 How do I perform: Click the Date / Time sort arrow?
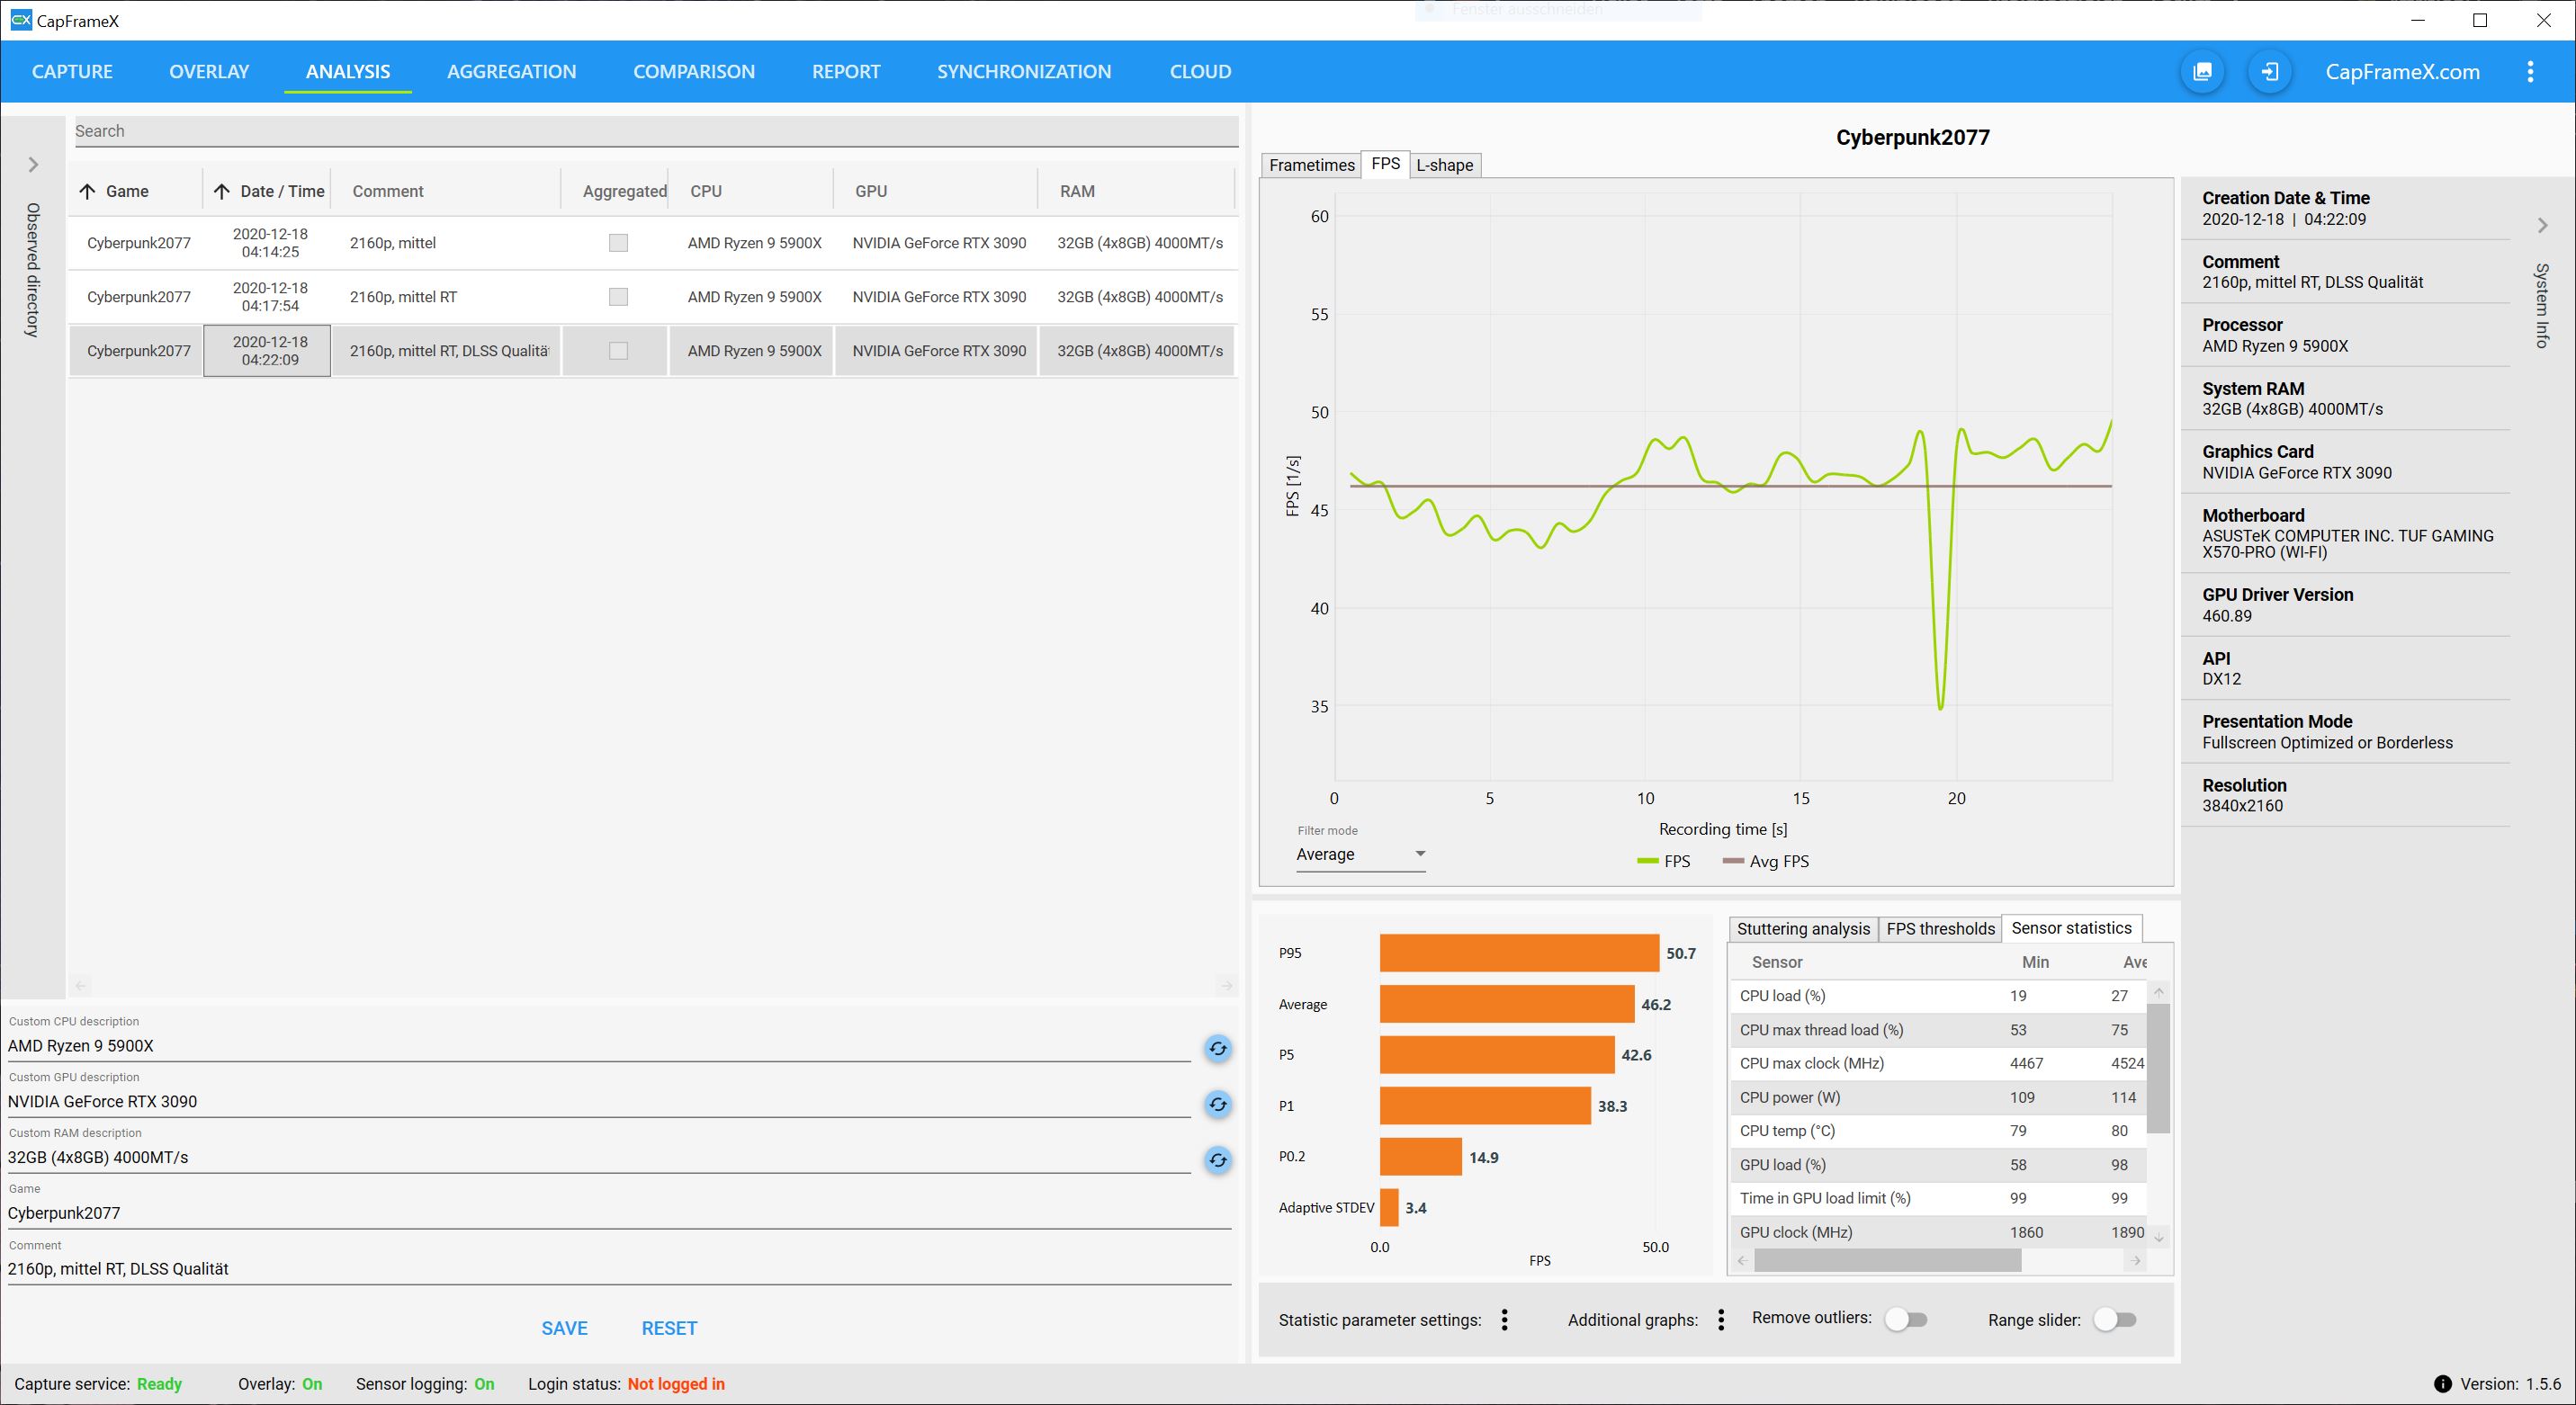[x=222, y=191]
